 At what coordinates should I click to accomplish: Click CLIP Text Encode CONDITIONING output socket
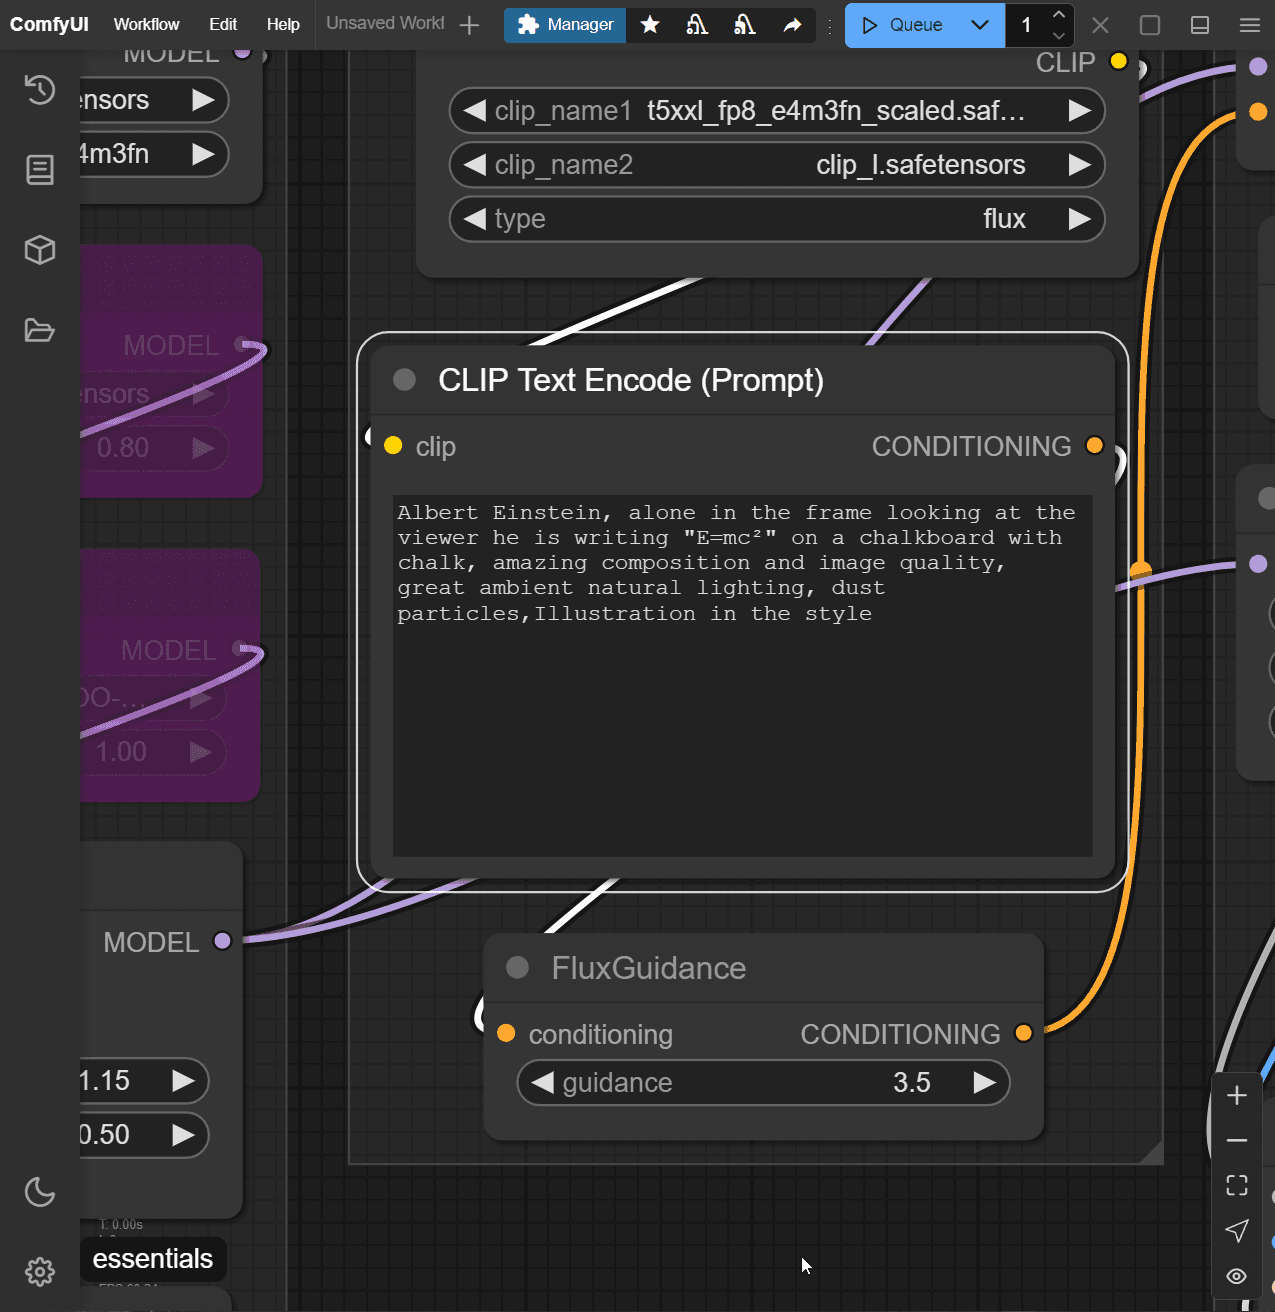tap(1094, 446)
